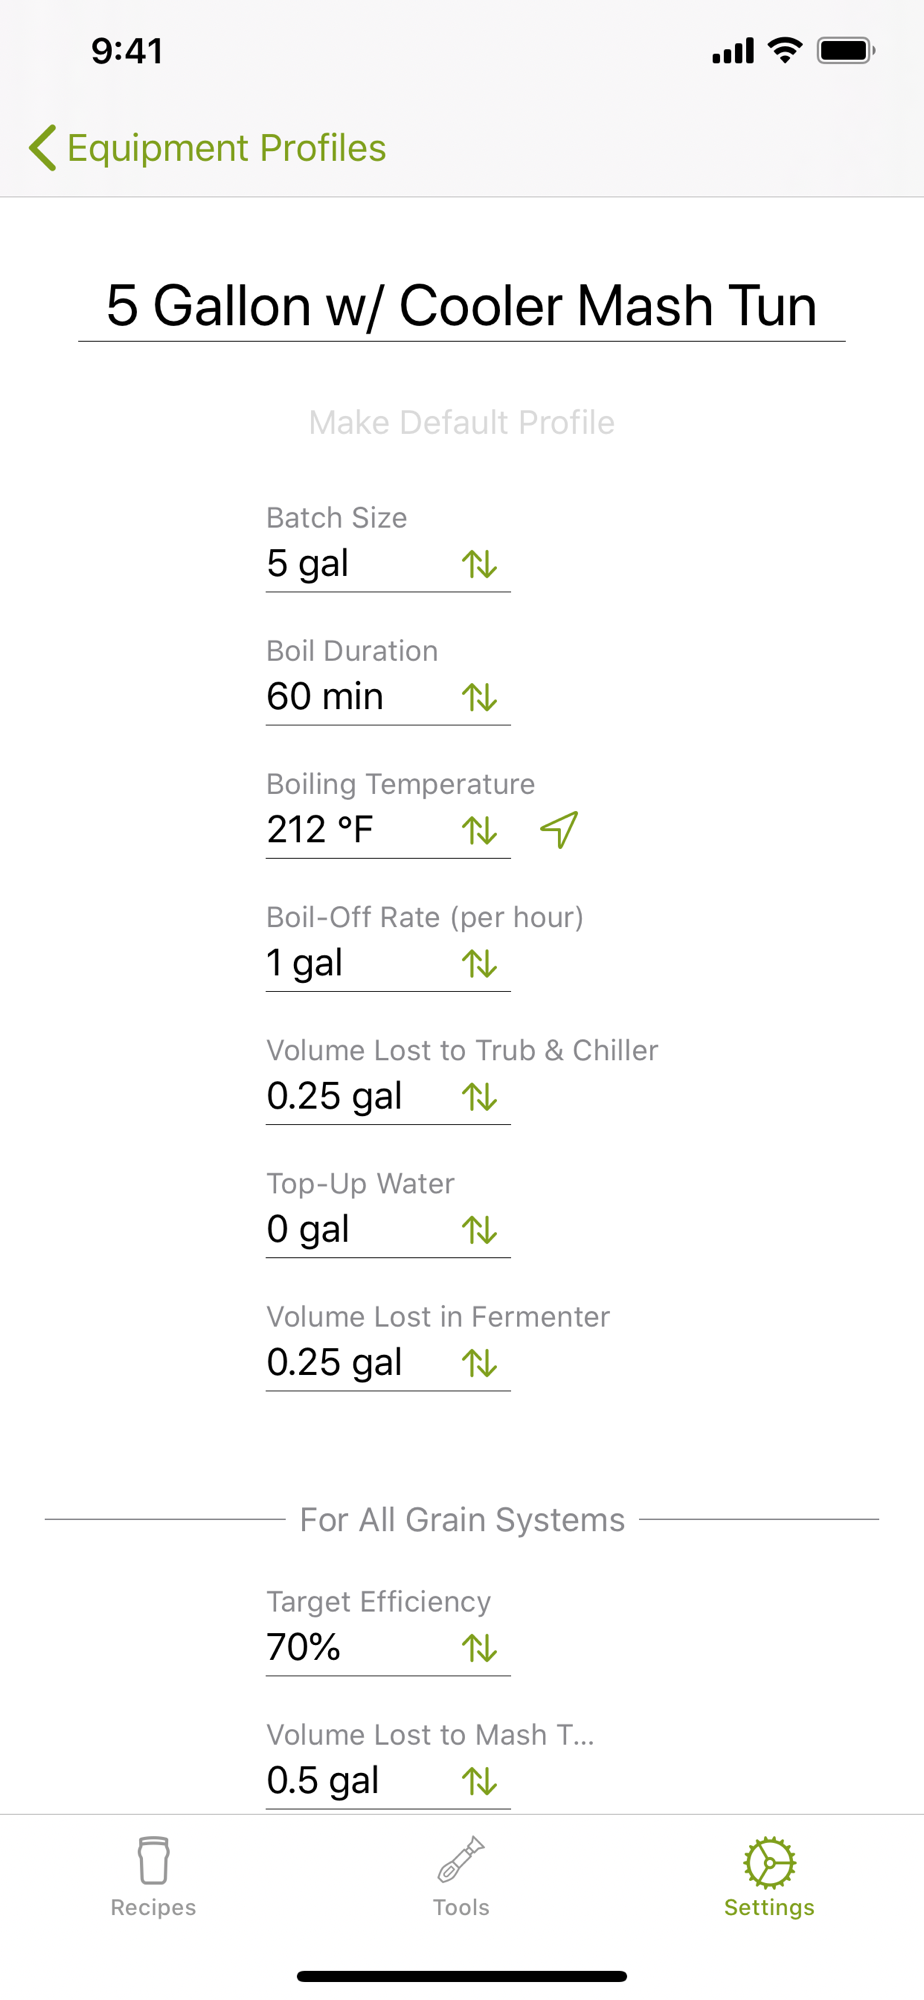Edit the profile name field
The width and height of the screenshot is (924, 2000).
click(x=462, y=306)
